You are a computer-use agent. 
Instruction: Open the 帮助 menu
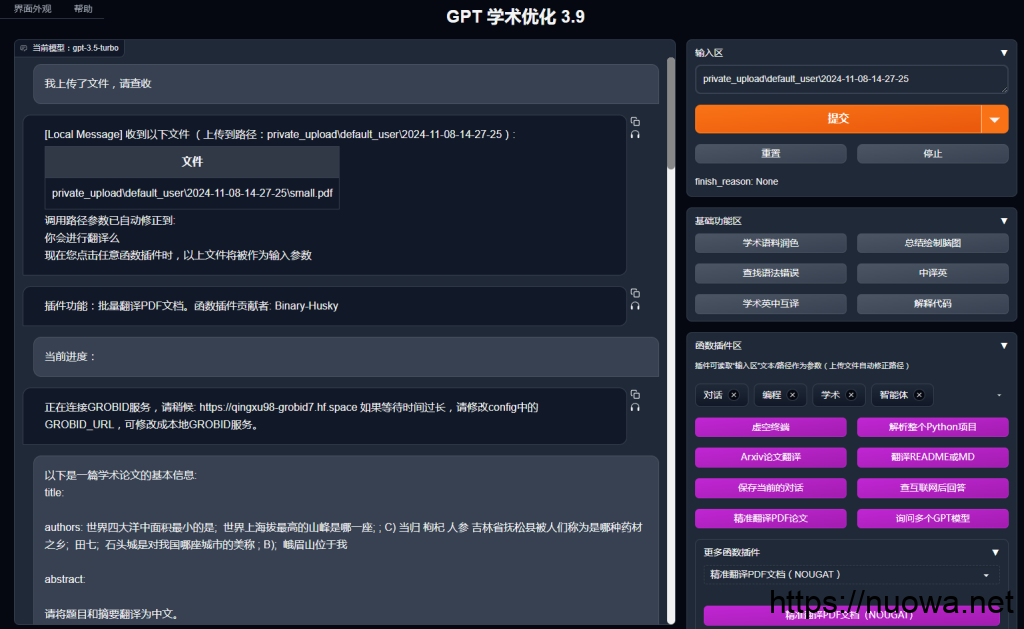point(83,9)
